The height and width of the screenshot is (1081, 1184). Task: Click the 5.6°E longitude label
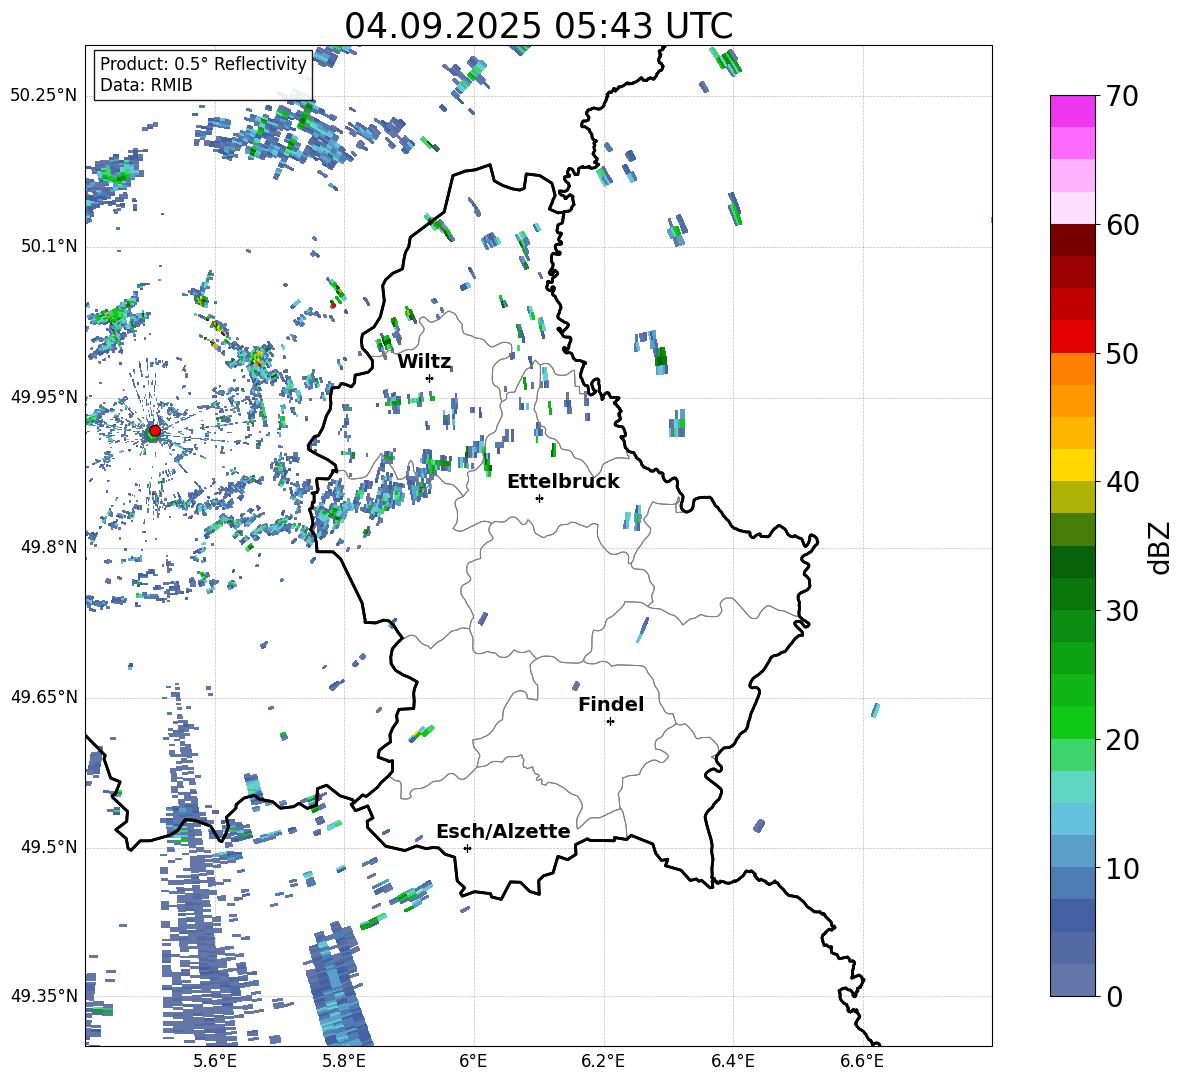[215, 1062]
